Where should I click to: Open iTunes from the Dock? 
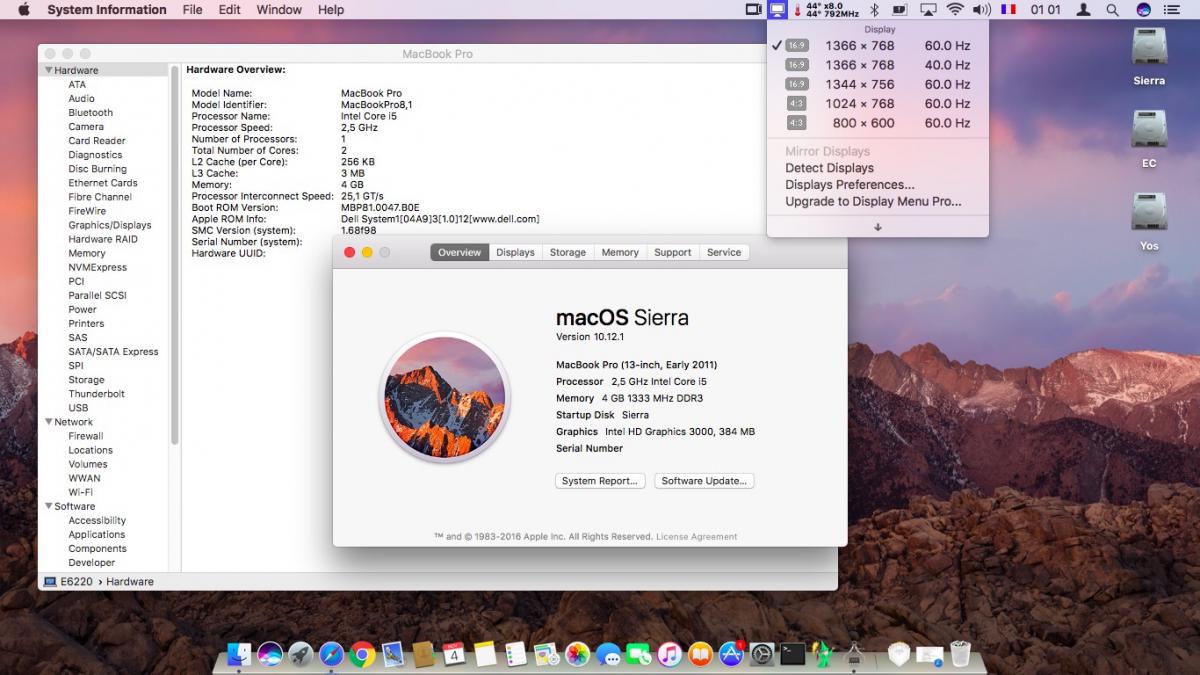(670, 655)
